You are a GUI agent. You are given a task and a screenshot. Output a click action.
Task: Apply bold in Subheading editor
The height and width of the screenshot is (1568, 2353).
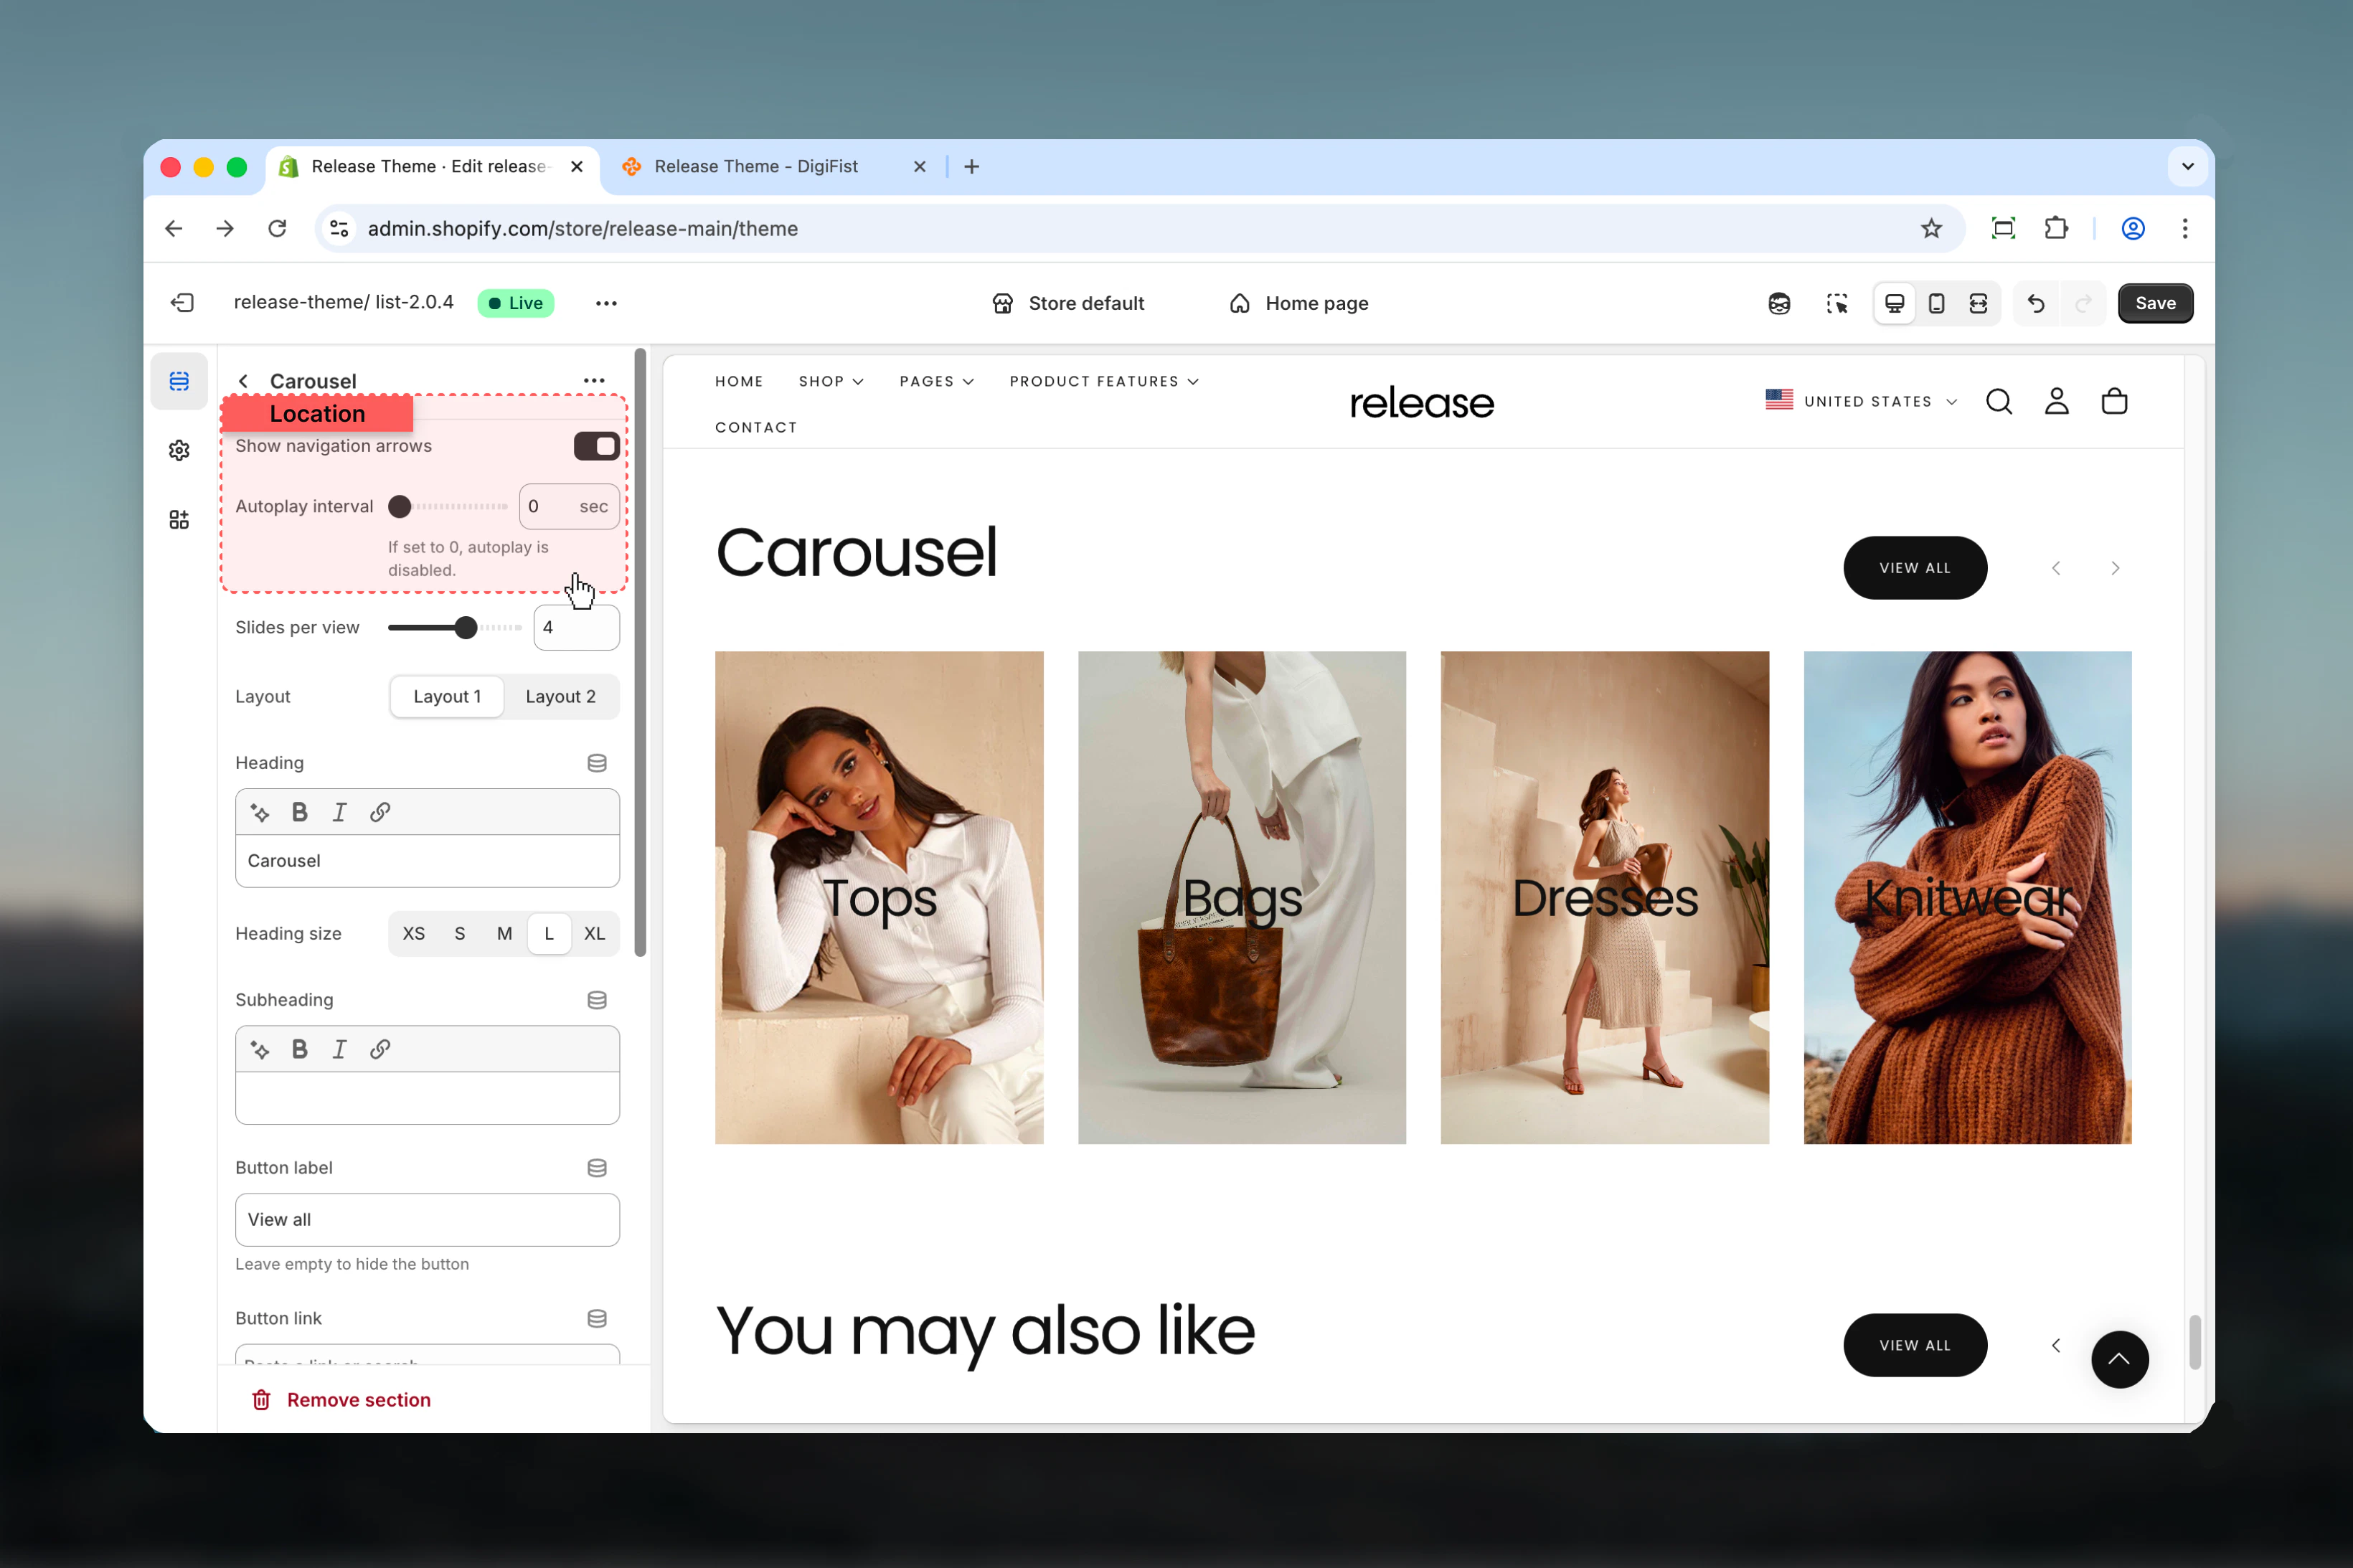click(x=299, y=1049)
